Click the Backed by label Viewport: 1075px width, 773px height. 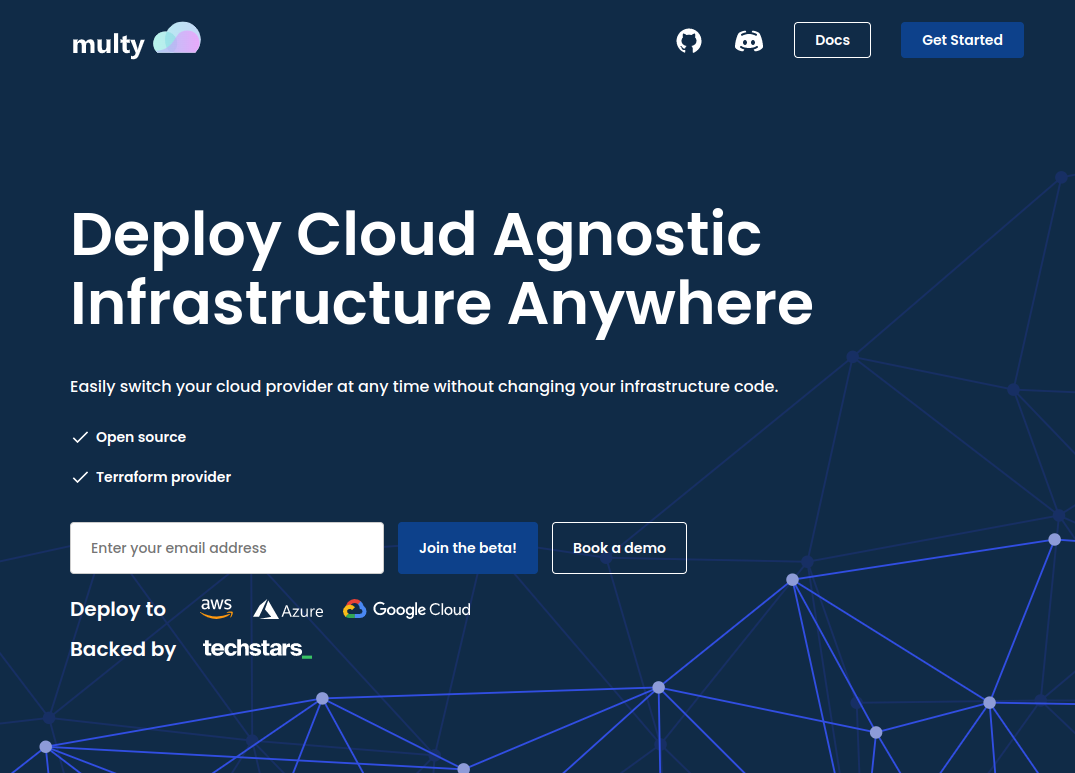(x=123, y=649)
